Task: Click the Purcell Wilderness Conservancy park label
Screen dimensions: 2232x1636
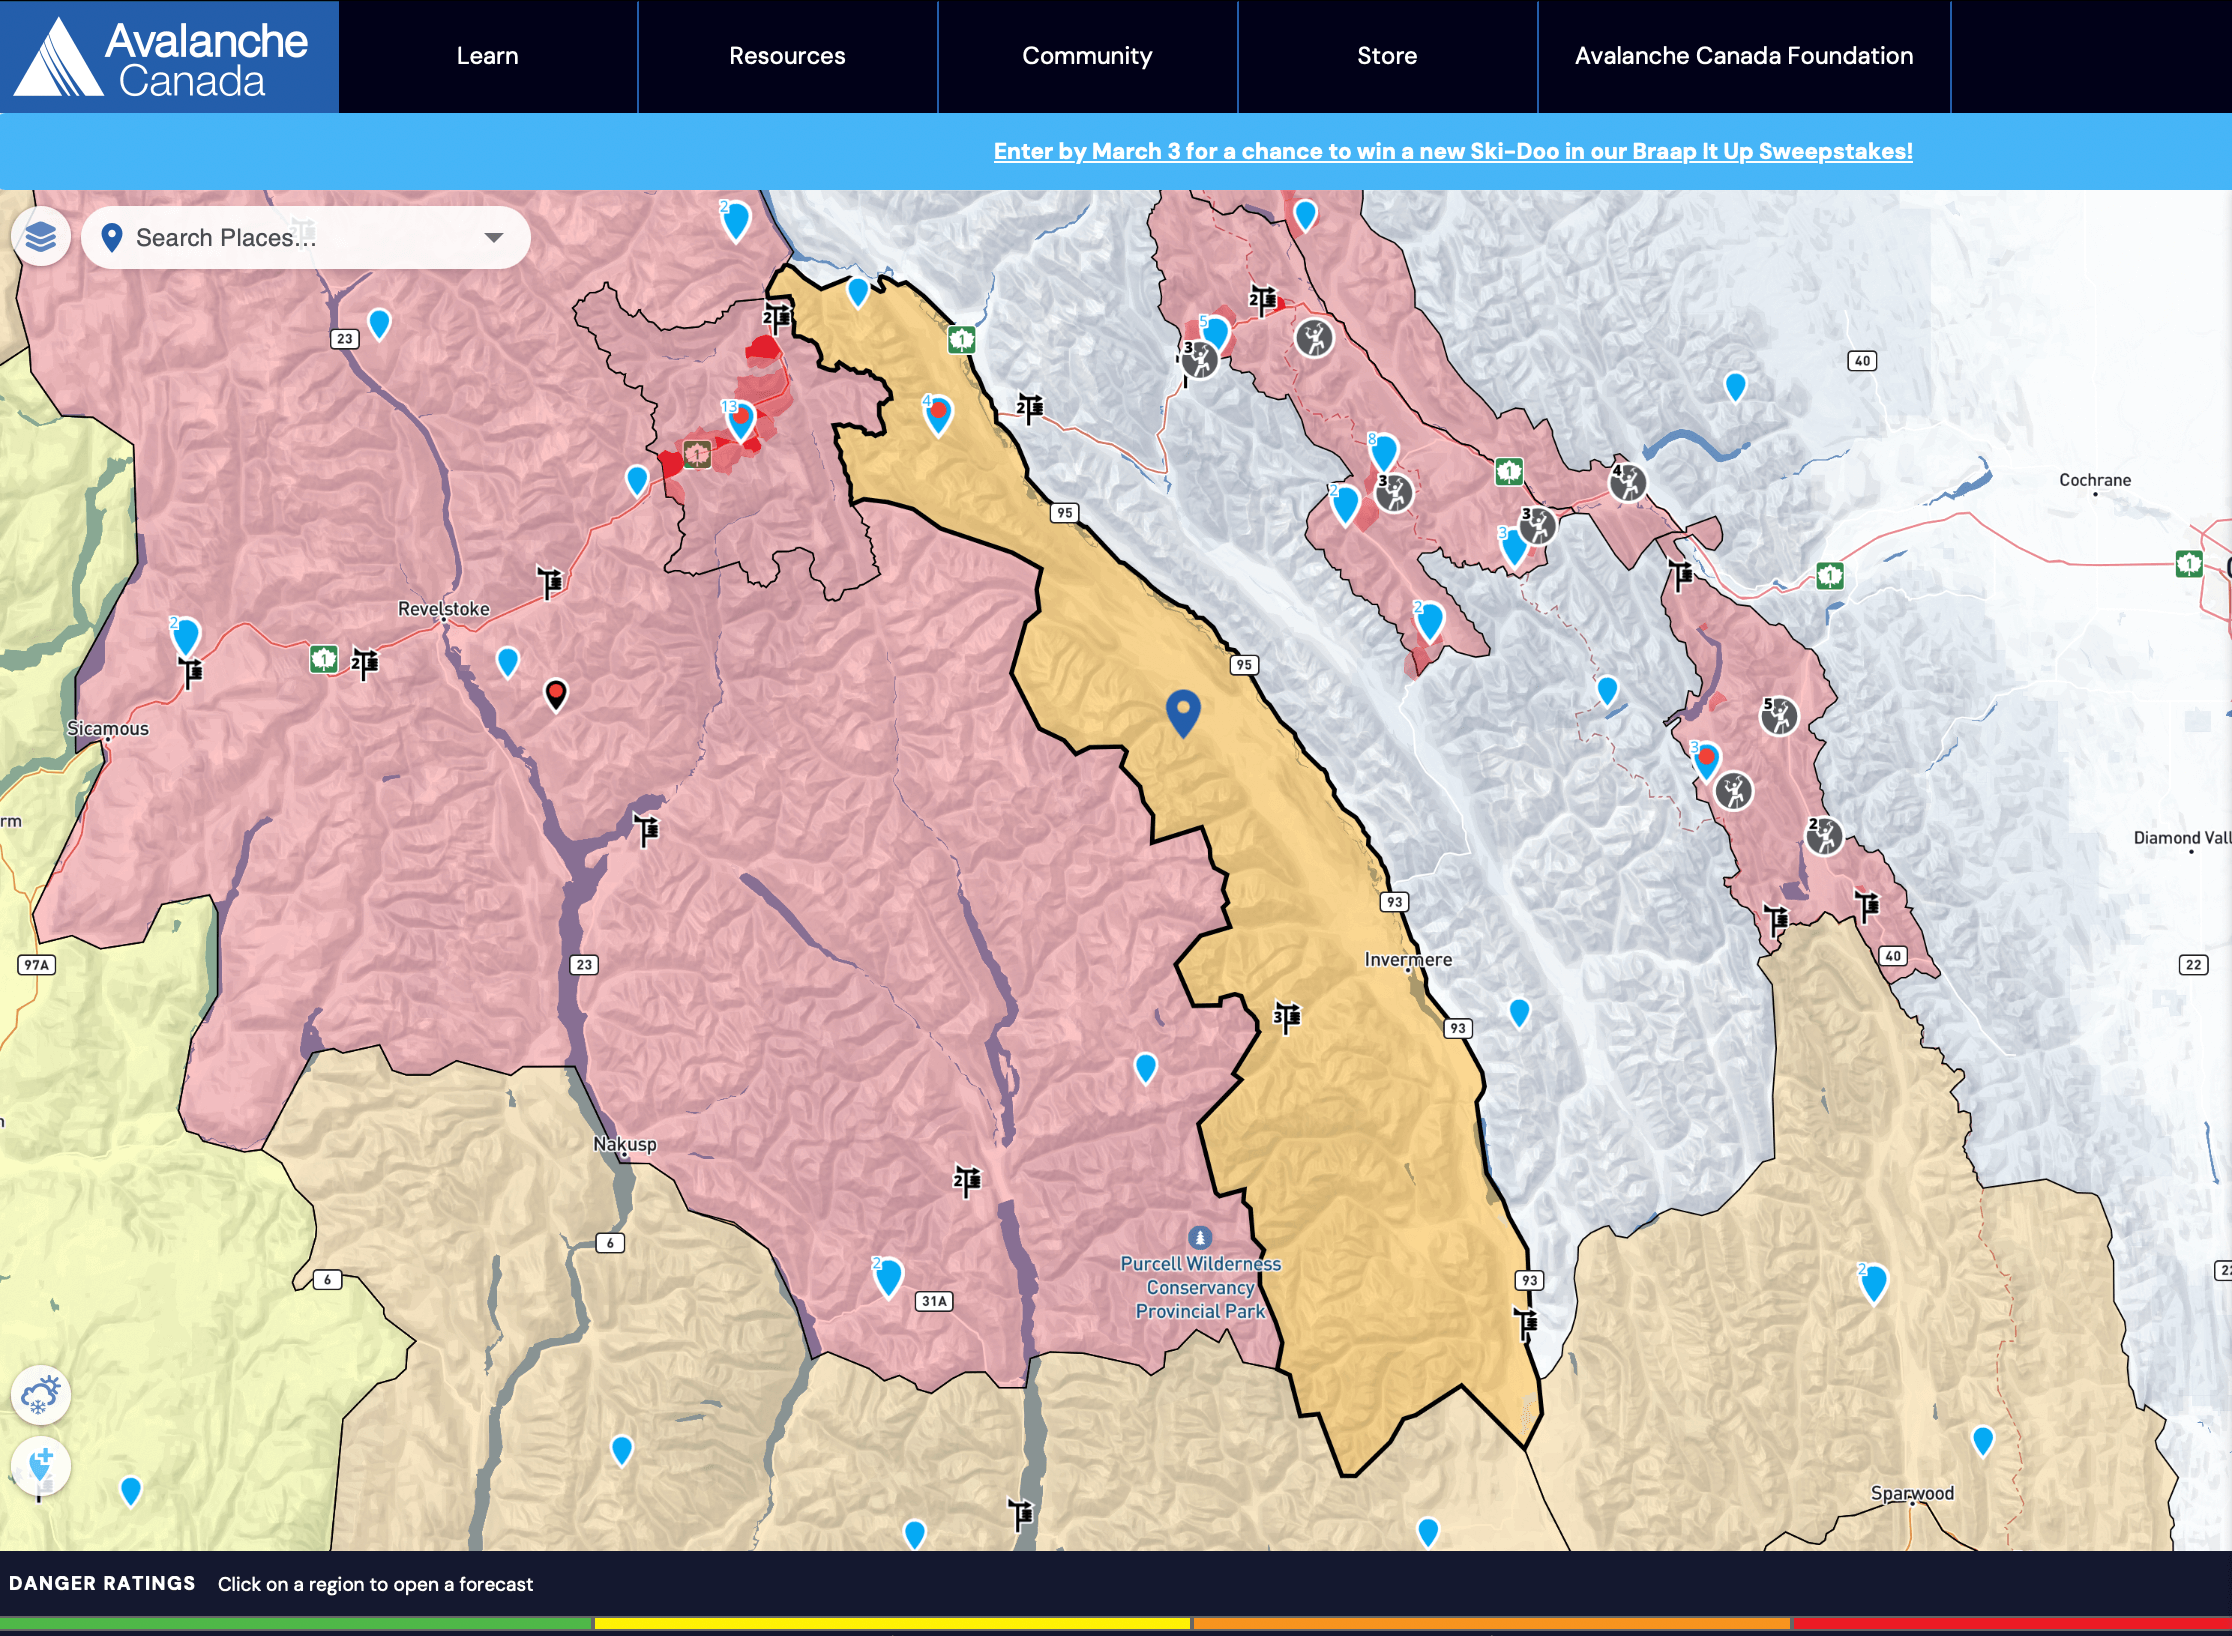Action: coord(1200,1287)
